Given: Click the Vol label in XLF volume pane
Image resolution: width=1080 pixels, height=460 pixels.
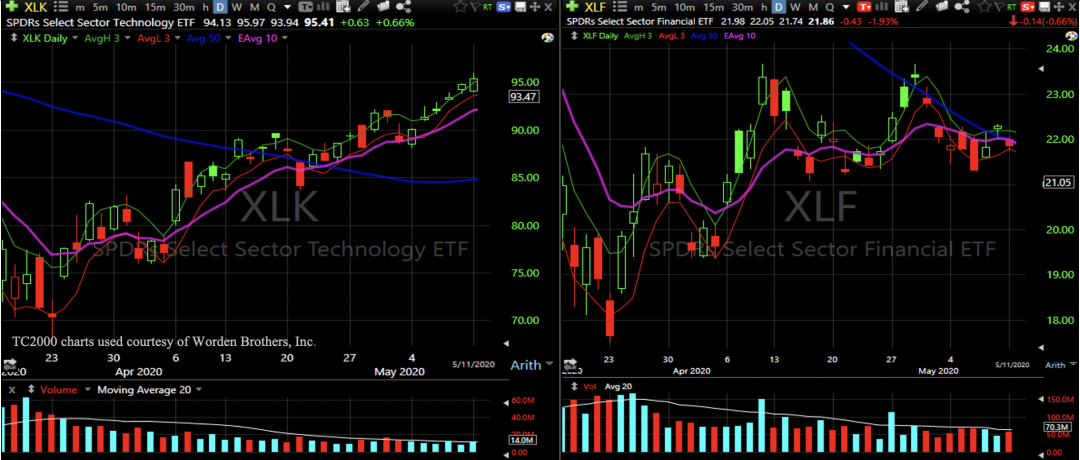Looking at the screenshot, I should click(x=592, y=386).
